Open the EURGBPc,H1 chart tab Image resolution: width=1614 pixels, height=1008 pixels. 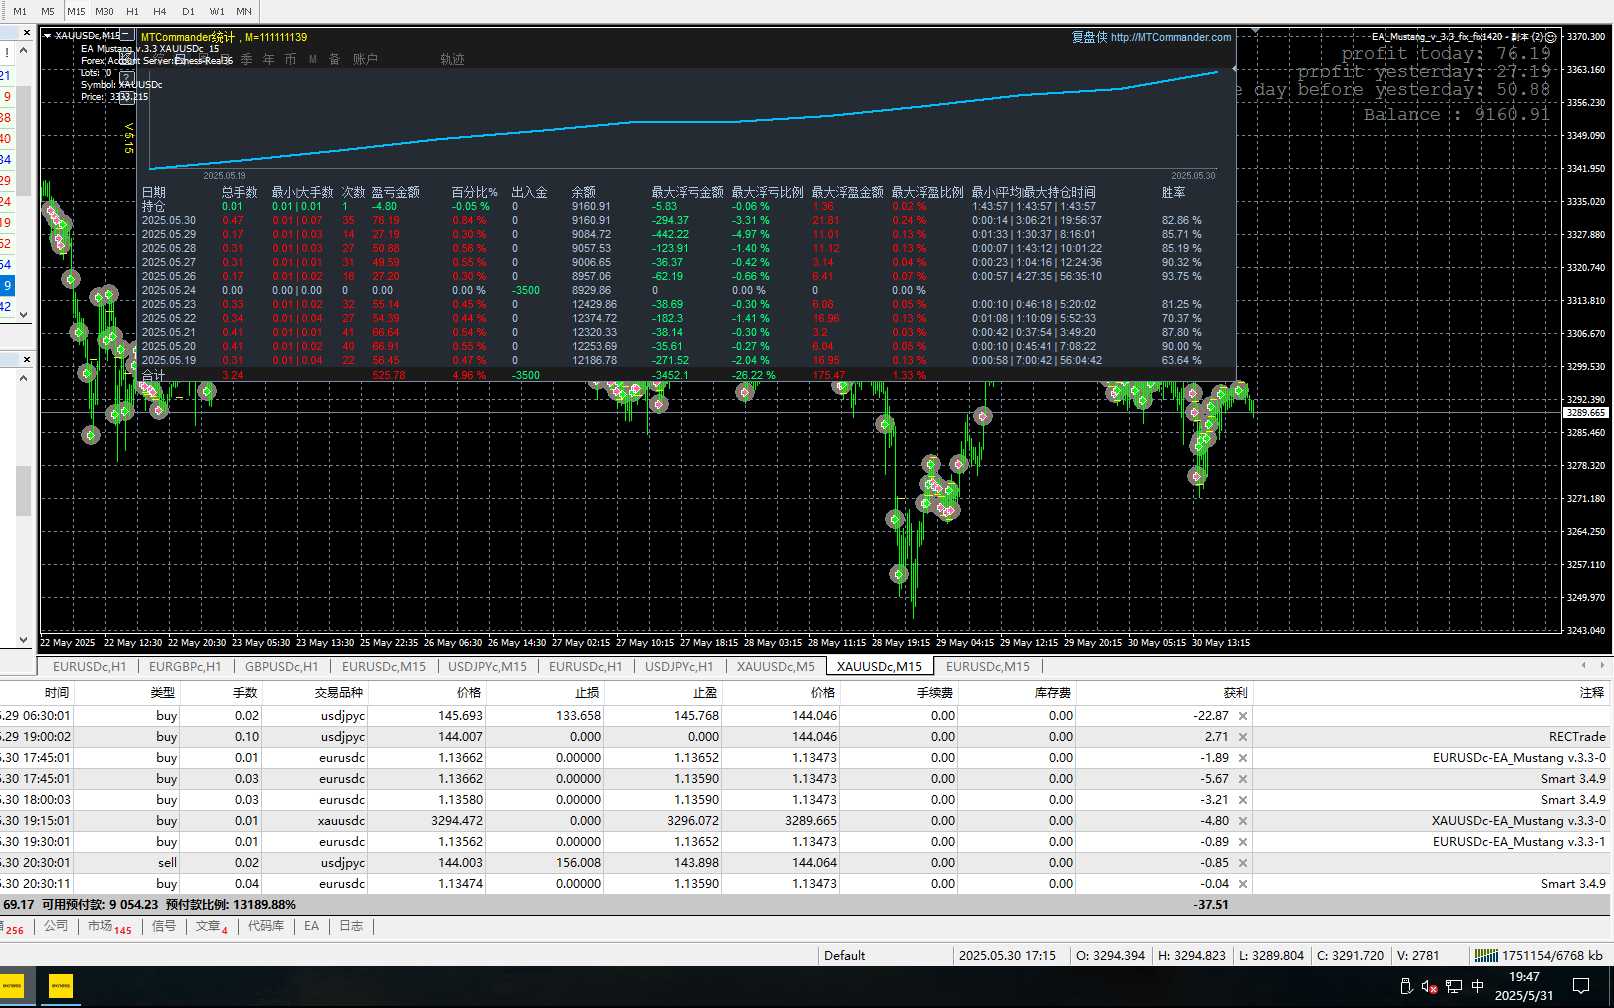(185, 666)
